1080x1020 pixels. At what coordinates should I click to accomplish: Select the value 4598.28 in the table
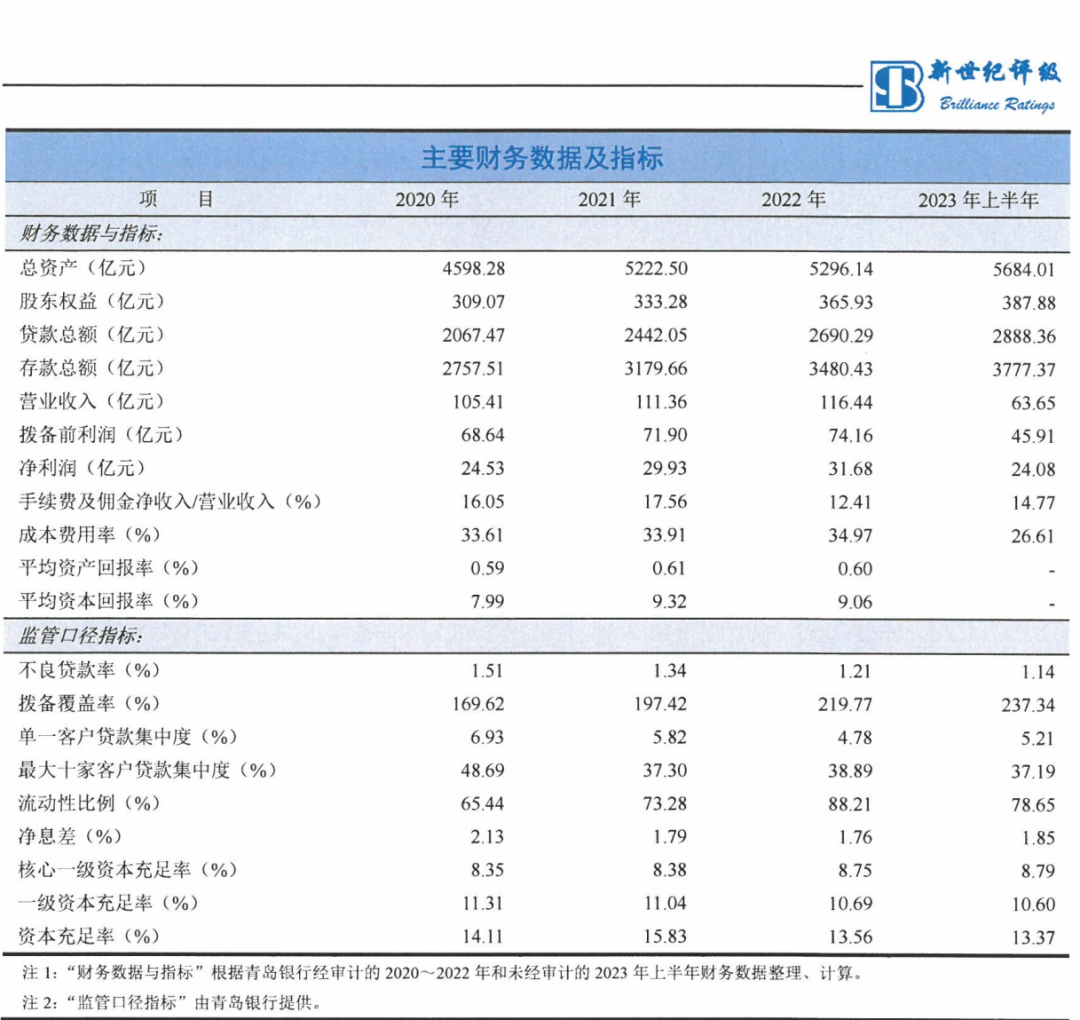click(x=475, y=268)
